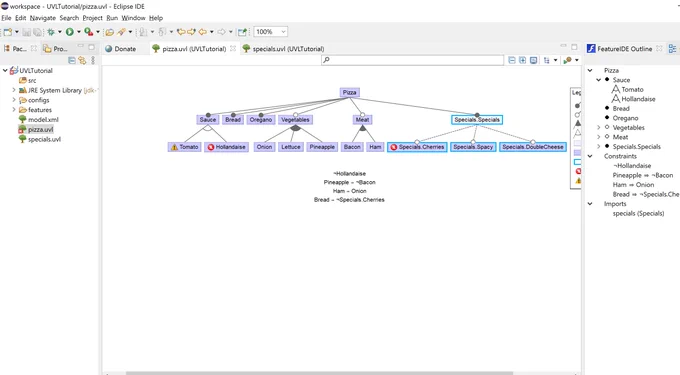The height and width of the screenshot is (375, 680).
Task: Open the automated analysis dropdown arrow
Action: pos(577,60)
